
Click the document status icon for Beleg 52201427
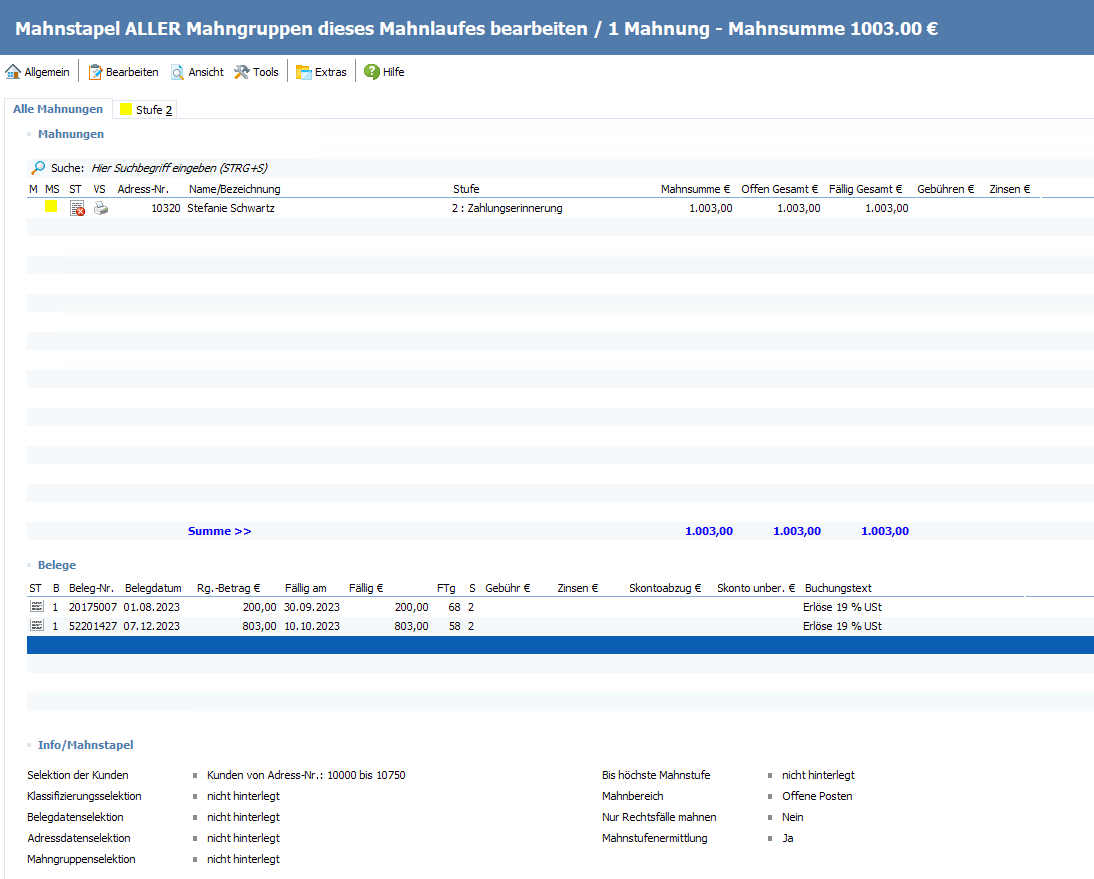(x=37, y=626)
